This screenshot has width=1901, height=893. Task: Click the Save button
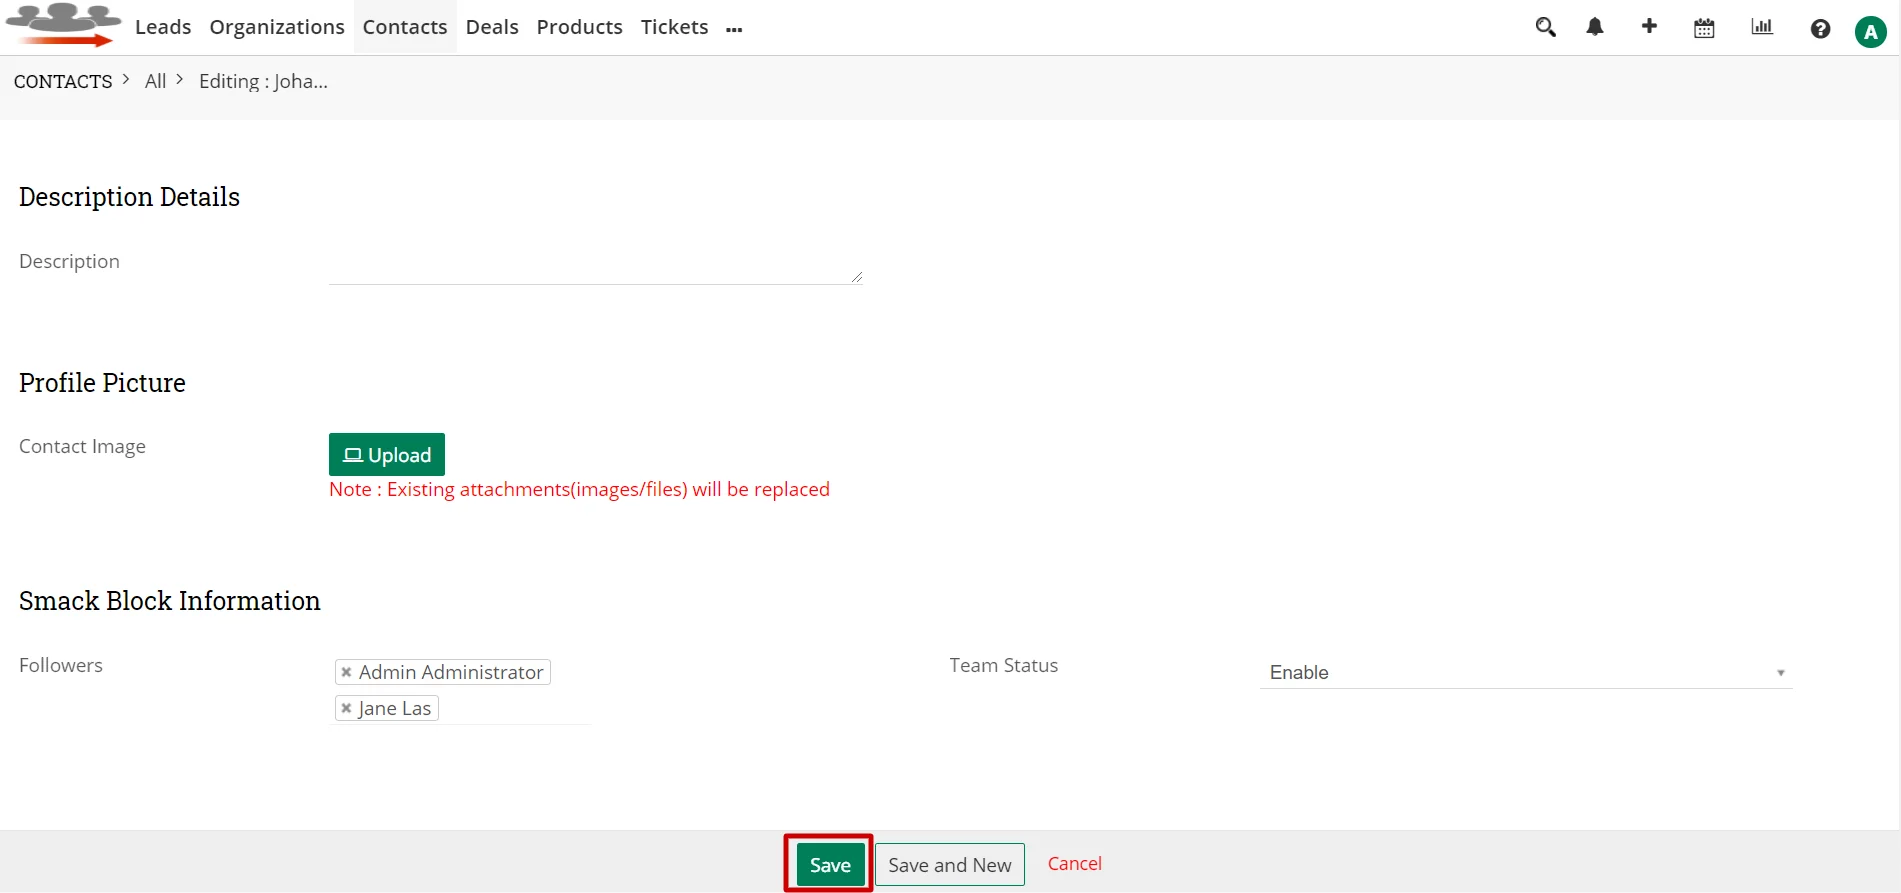[x=830, y=864]
